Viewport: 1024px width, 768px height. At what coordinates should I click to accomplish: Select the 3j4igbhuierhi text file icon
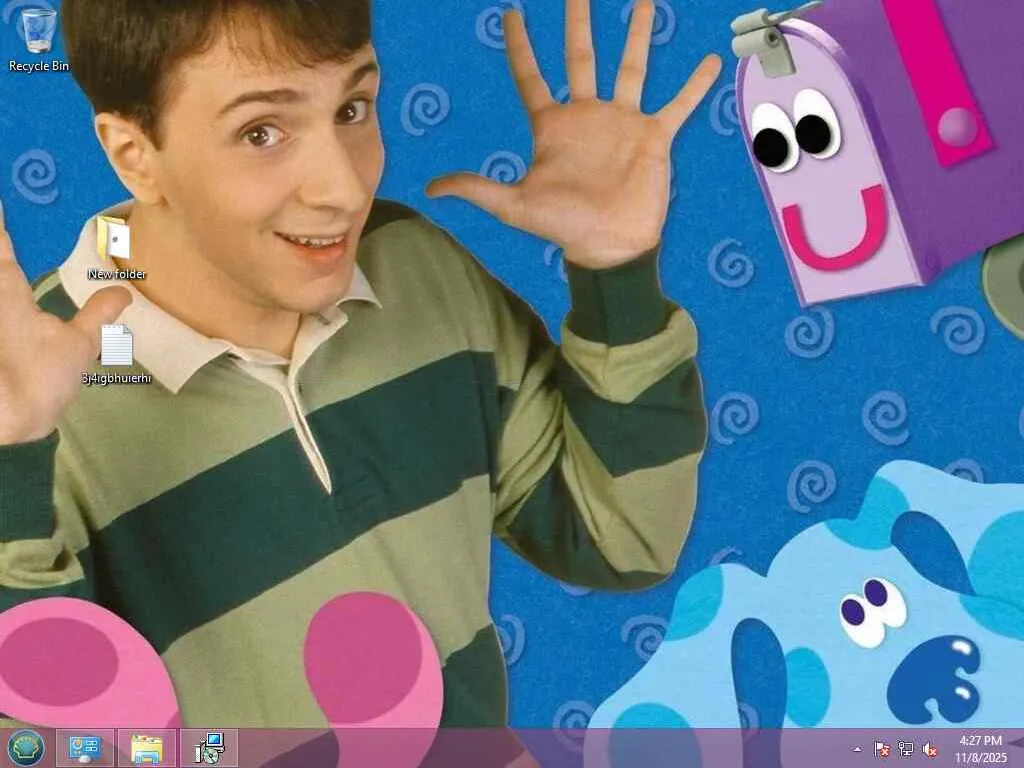coord(116,353)
